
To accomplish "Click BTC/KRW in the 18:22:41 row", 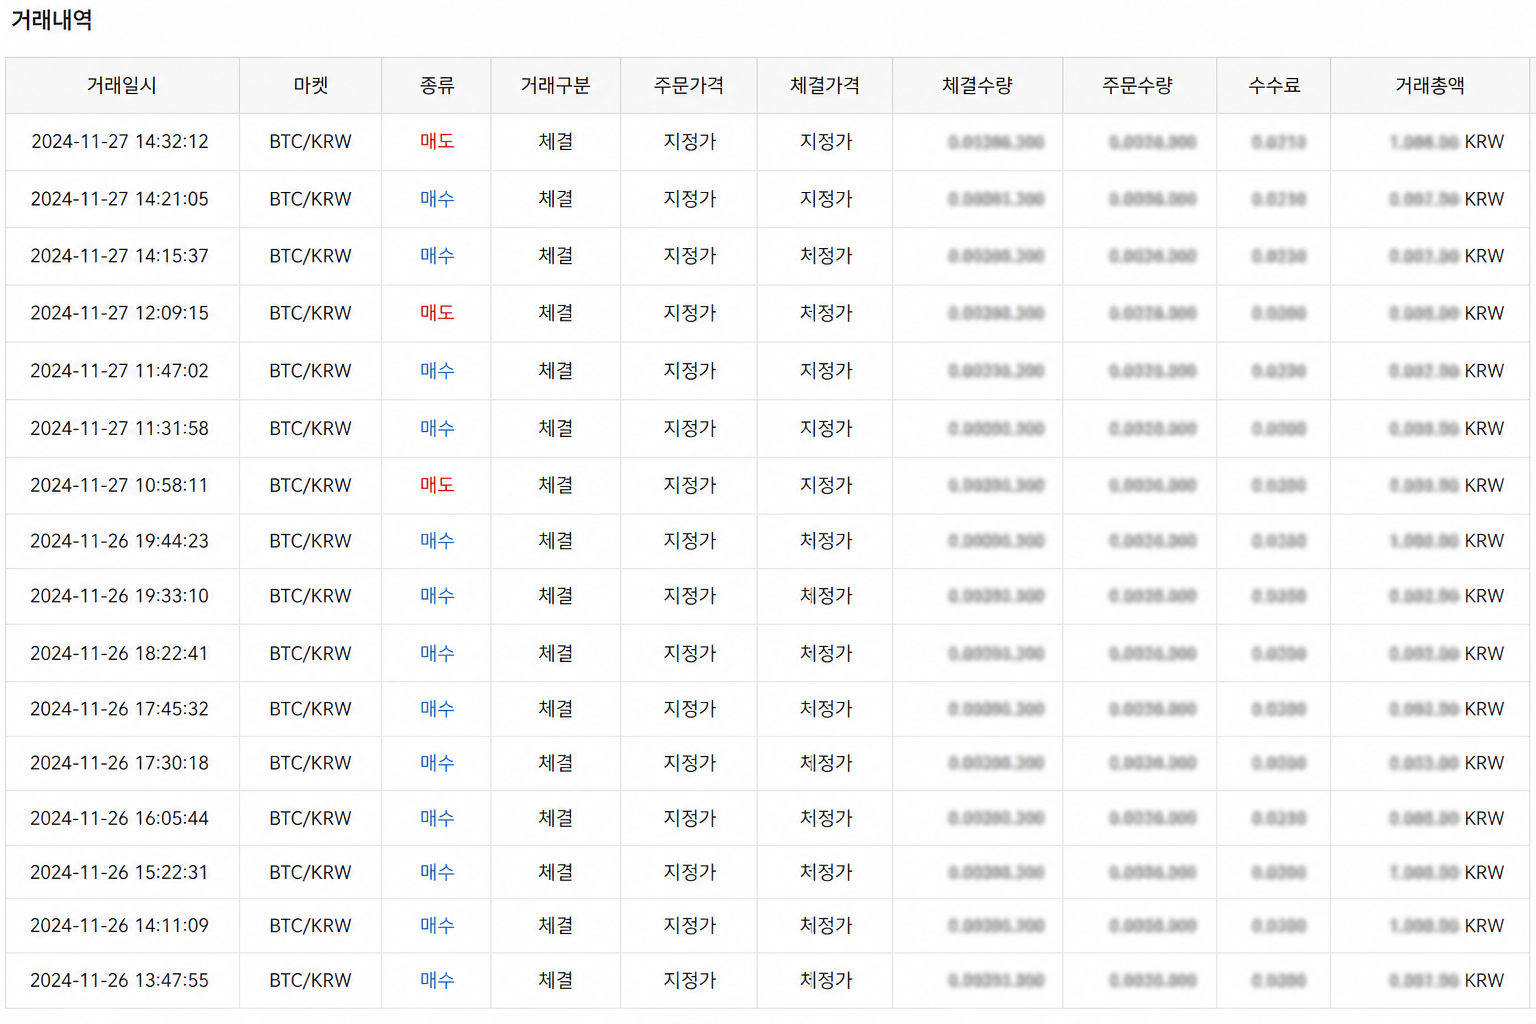I will coord(311,653).
